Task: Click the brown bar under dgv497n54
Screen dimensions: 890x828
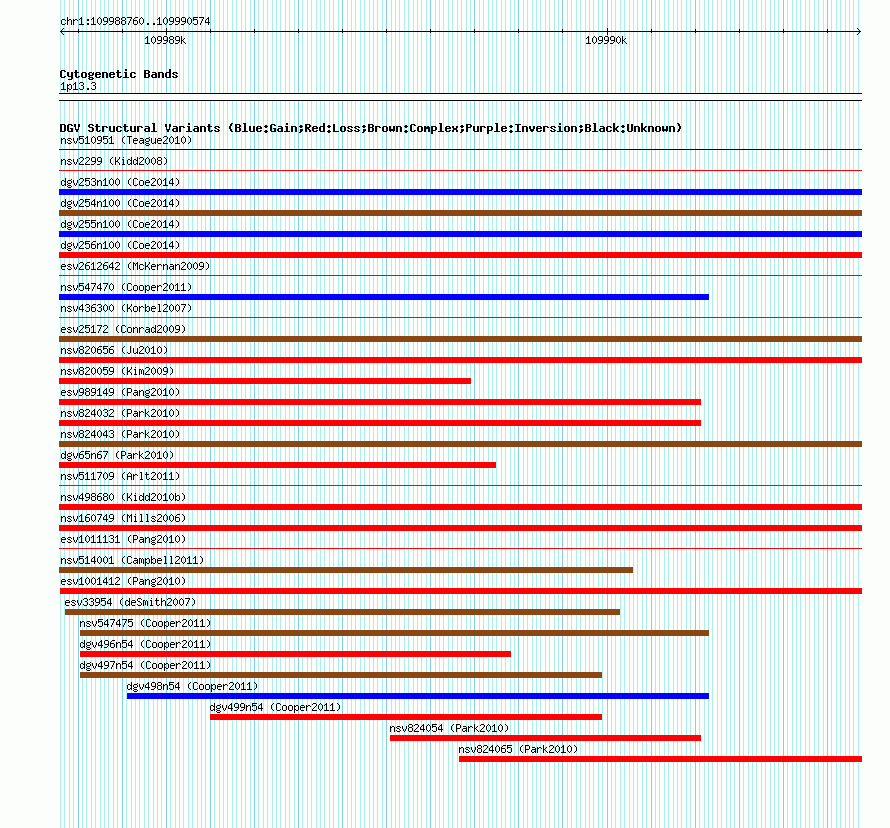Action: [x=341, y=675]
